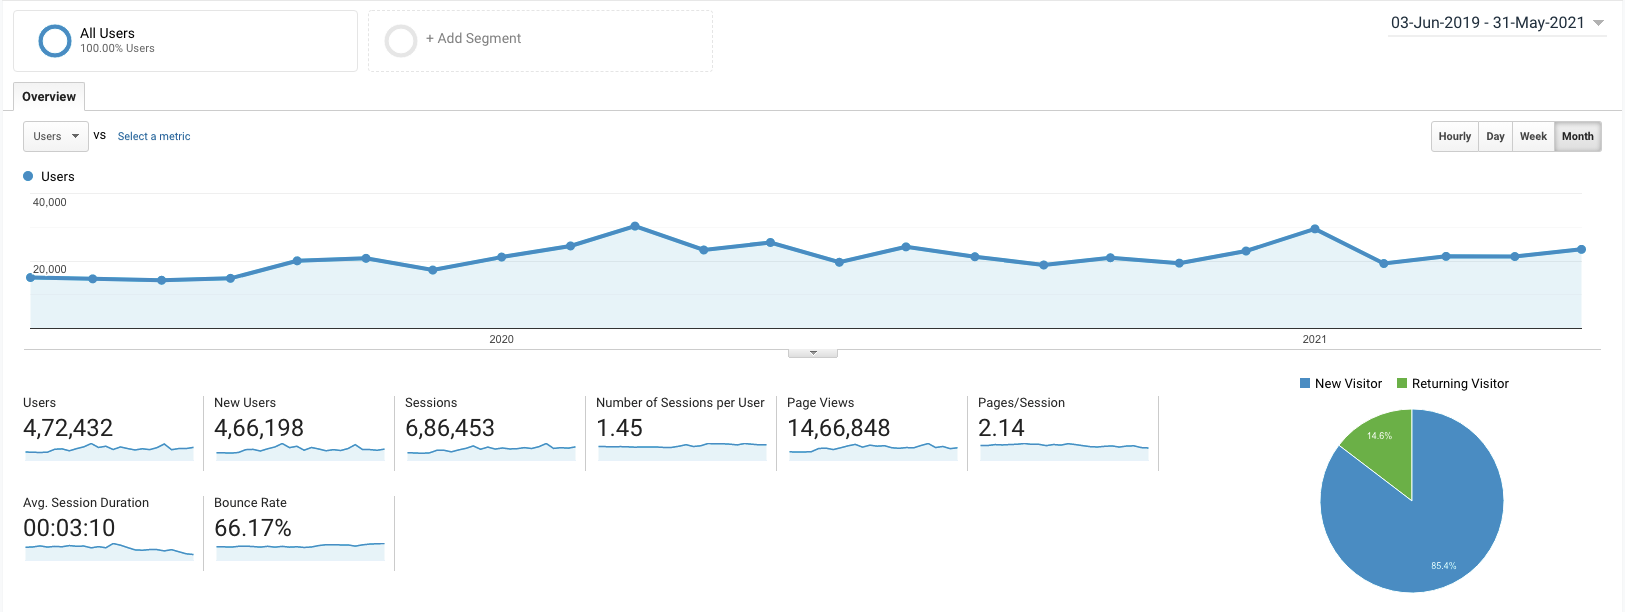Click the Returning Visitor green legend square
Screen dimensions: 1625x612
[1402, 383]
